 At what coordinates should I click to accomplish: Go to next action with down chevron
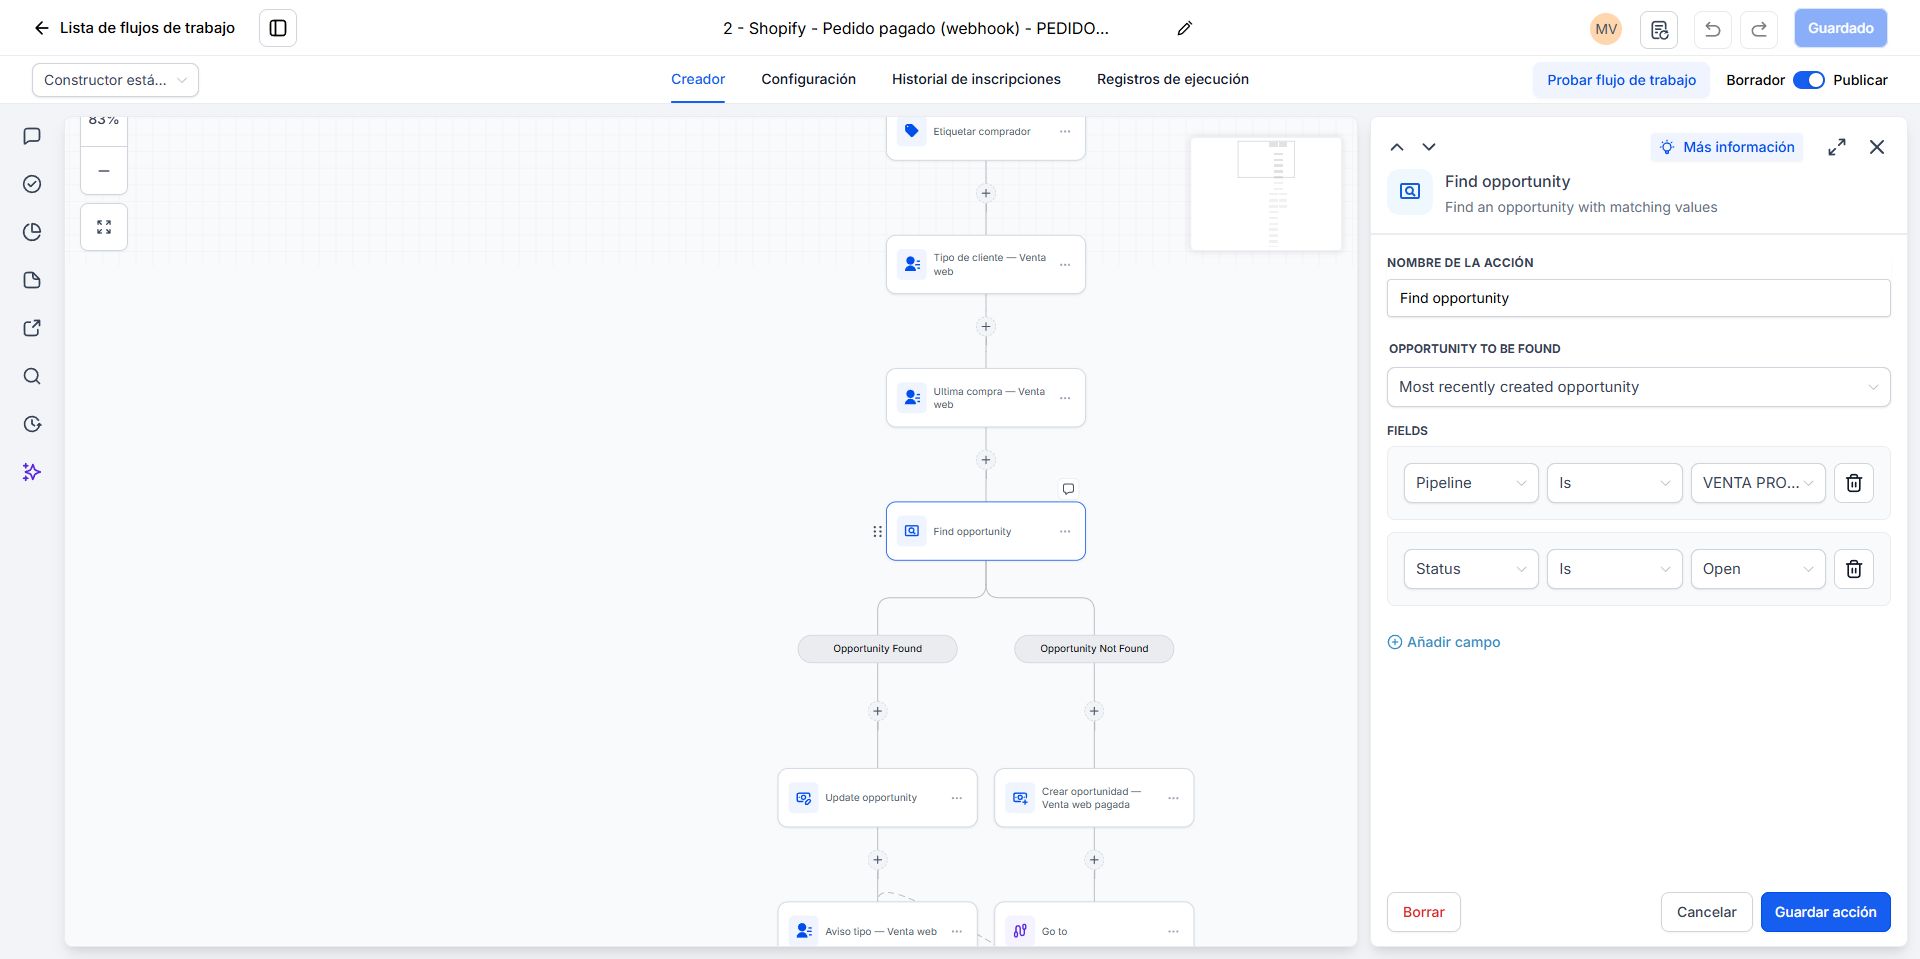click(x=1429, y=147)
